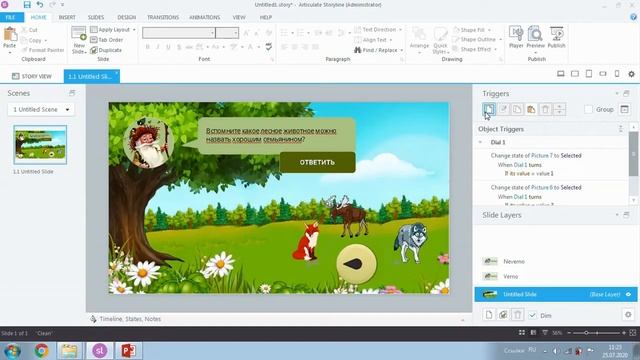Open file explorer from taskbar

point(70,351)
